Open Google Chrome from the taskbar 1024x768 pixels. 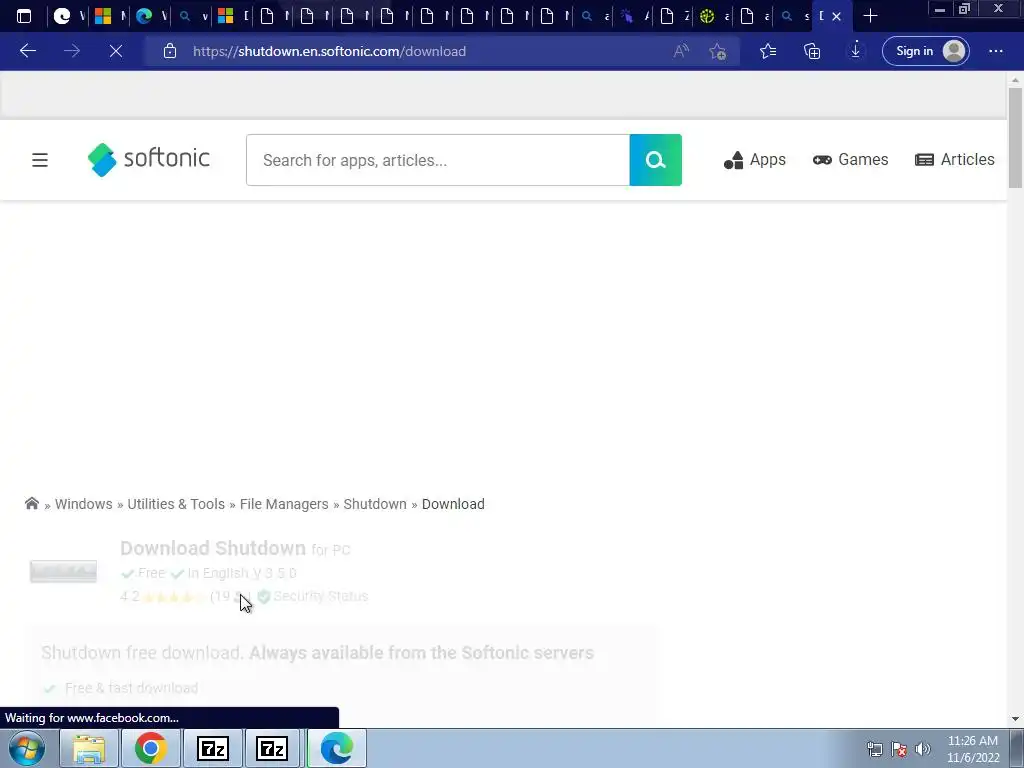point(151,748)
